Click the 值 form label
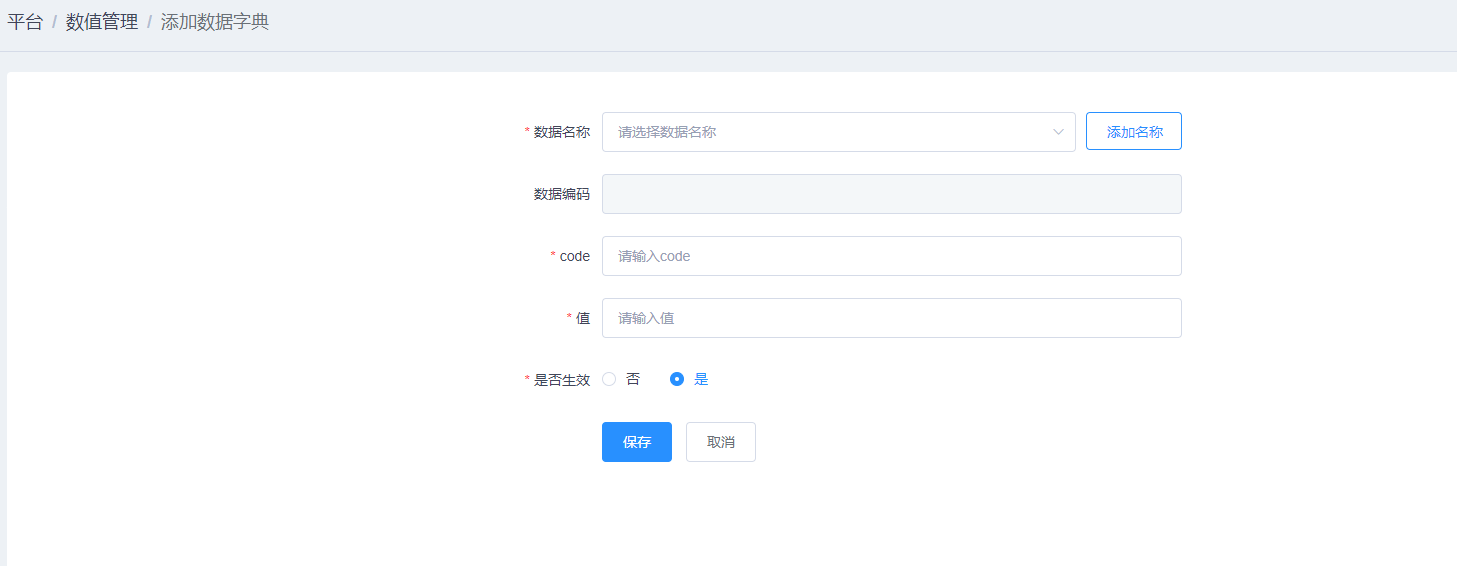The height and width of the screenshot is (566, 1457). [x=583, y=318]
